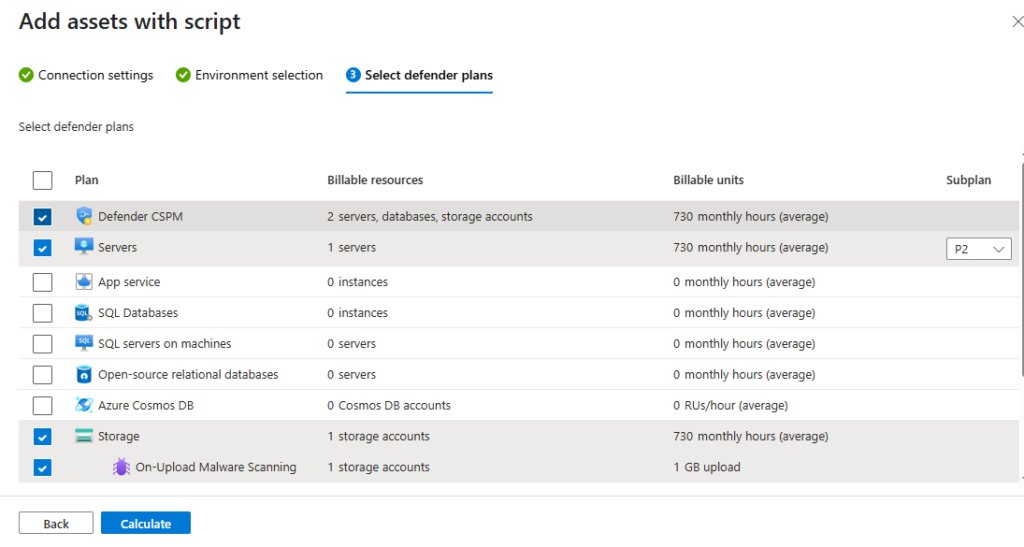Click the Billable resources column header
This screenshot has width=1024, height=547.
point(375,180)
